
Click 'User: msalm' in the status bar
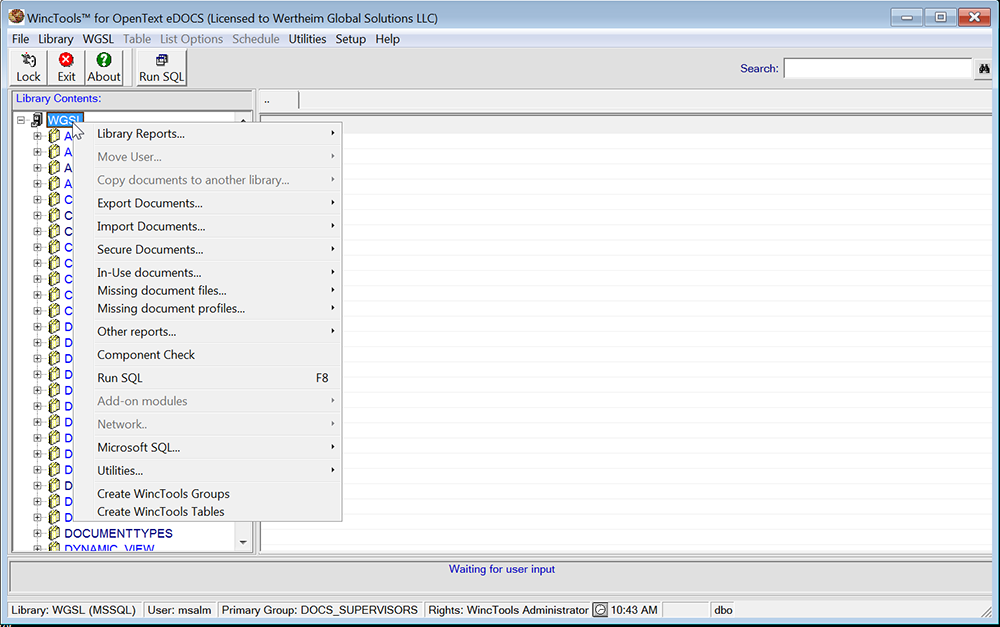(x=179, y=610)
